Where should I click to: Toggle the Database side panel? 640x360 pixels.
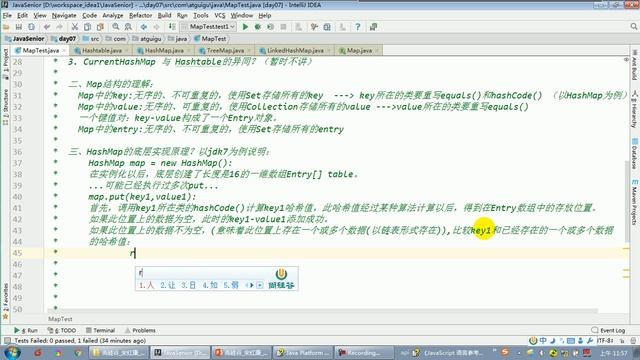pos(634,153)
